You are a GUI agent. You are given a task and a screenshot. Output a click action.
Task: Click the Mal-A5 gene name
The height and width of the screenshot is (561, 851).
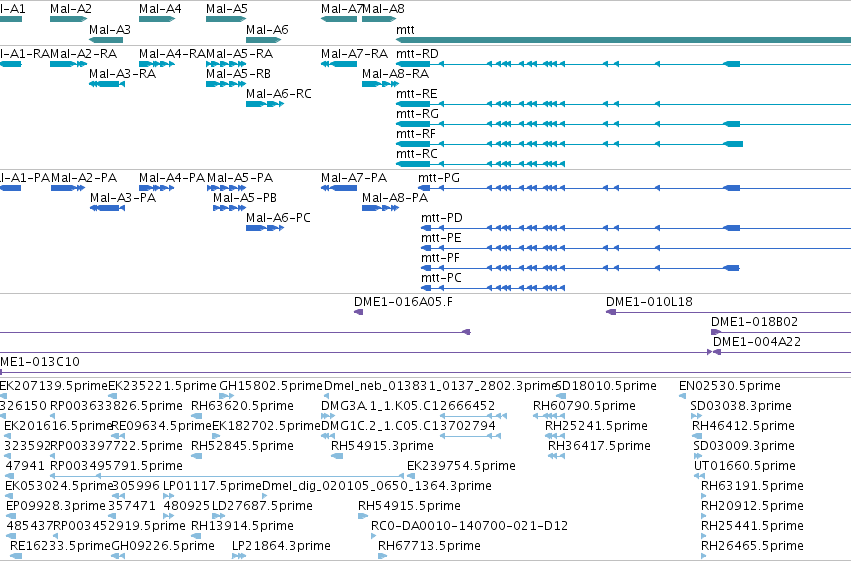click(x=227, y=9)
